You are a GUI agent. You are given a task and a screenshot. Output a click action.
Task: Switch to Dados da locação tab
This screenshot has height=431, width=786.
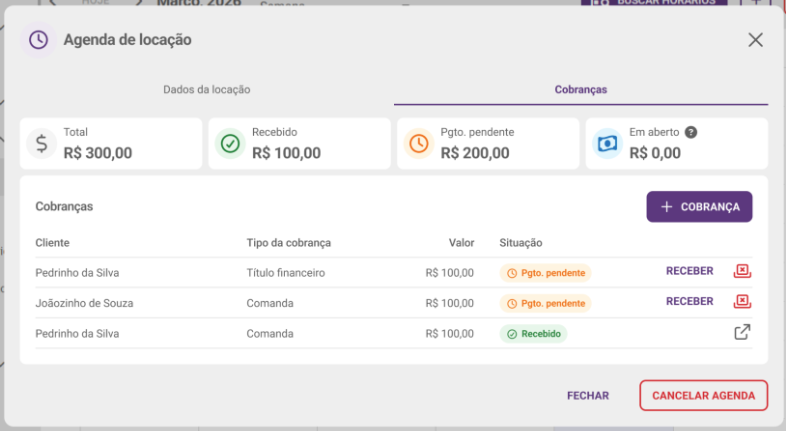tap(207, 90)
